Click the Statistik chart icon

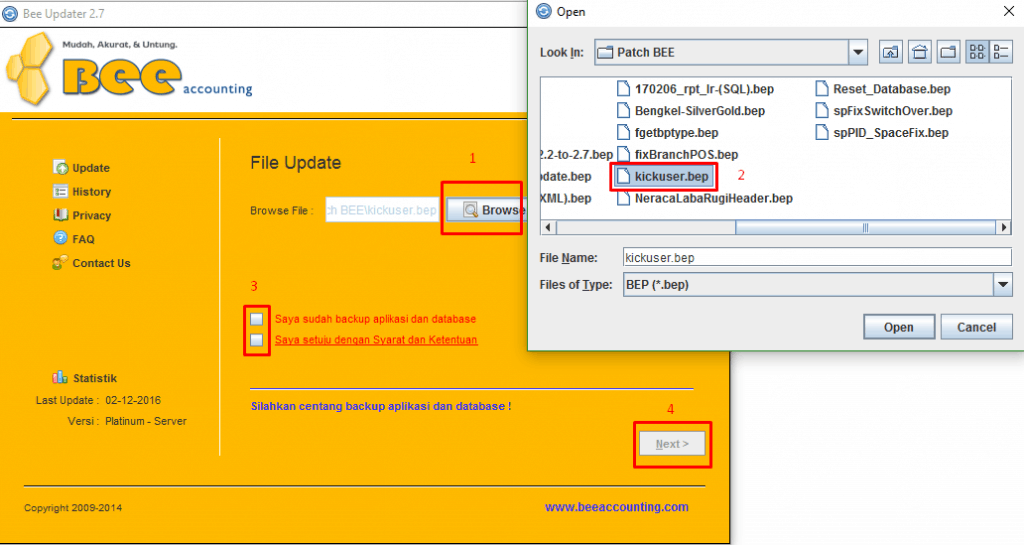(x=60, y=377)
